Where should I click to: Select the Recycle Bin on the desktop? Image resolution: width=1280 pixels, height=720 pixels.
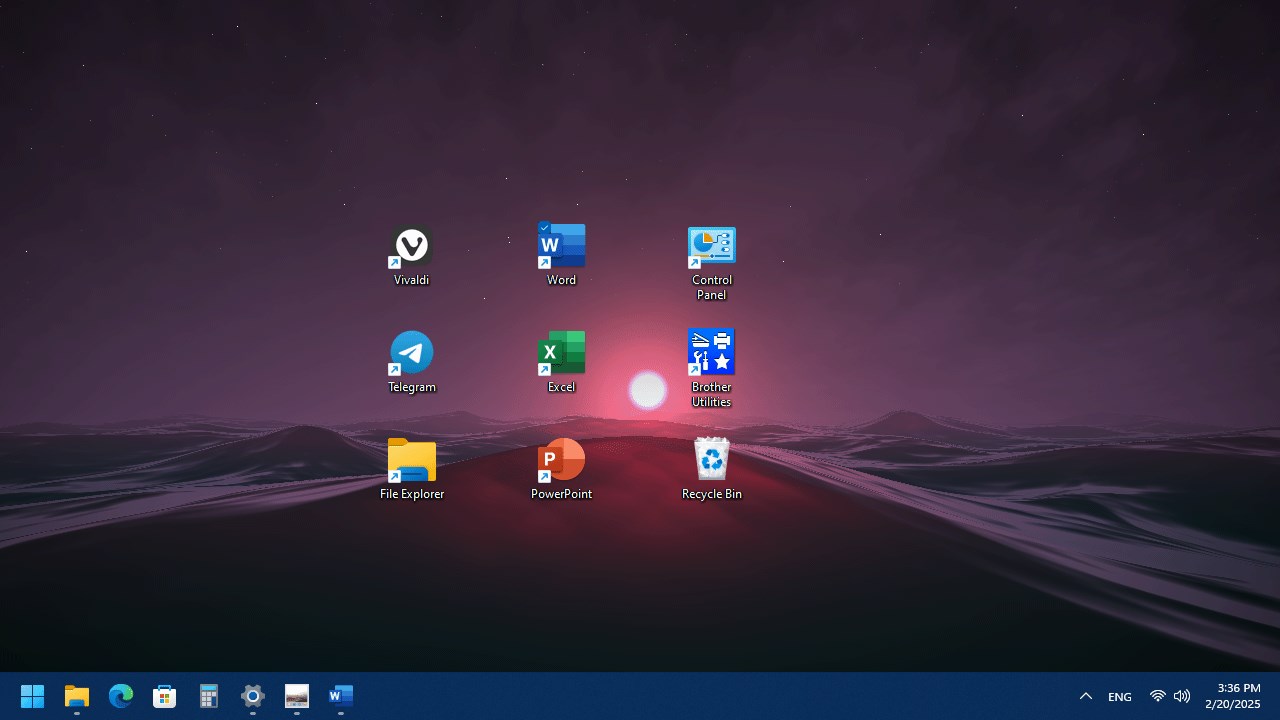coord(711,470)
